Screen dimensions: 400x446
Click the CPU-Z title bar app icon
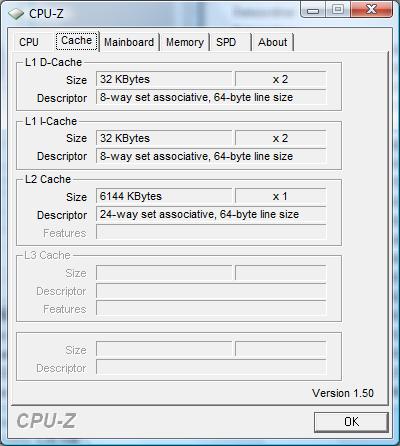click(x=16, y=14)
